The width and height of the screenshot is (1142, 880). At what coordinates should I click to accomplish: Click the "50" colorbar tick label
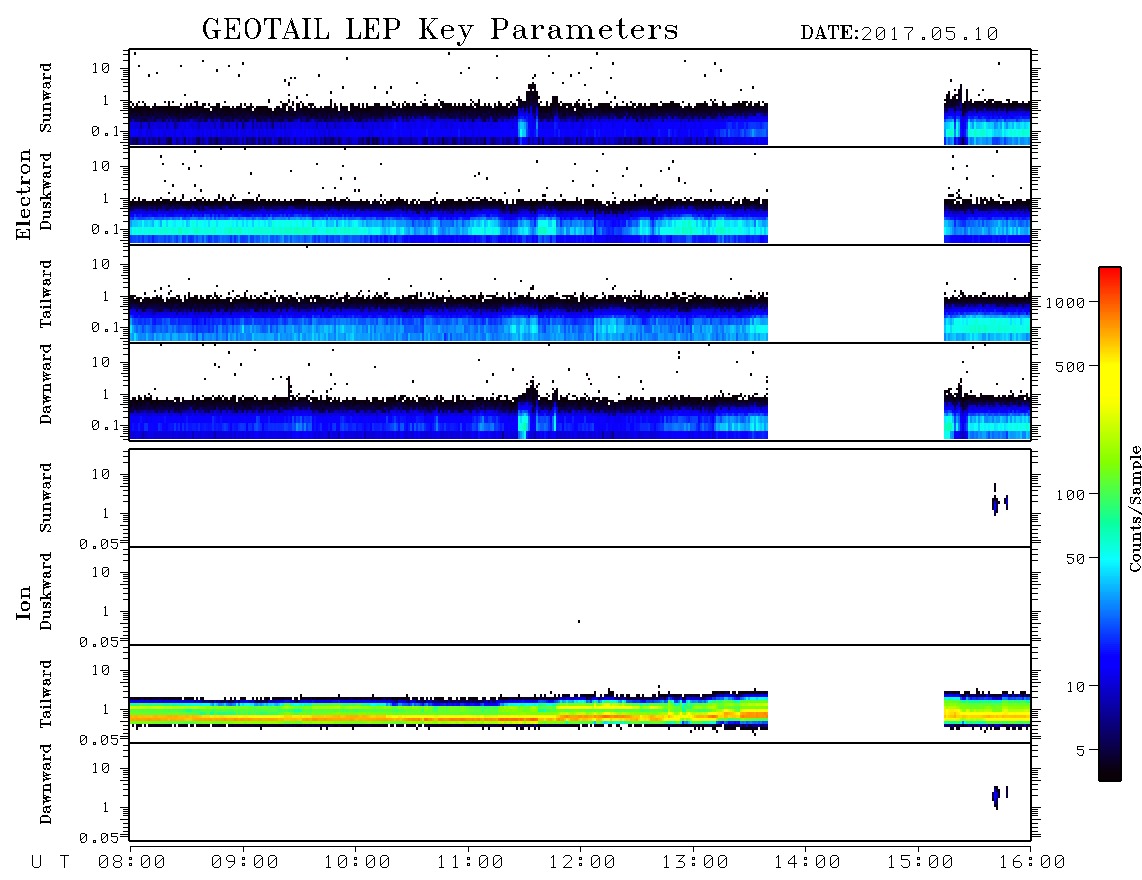(1075, 559)
